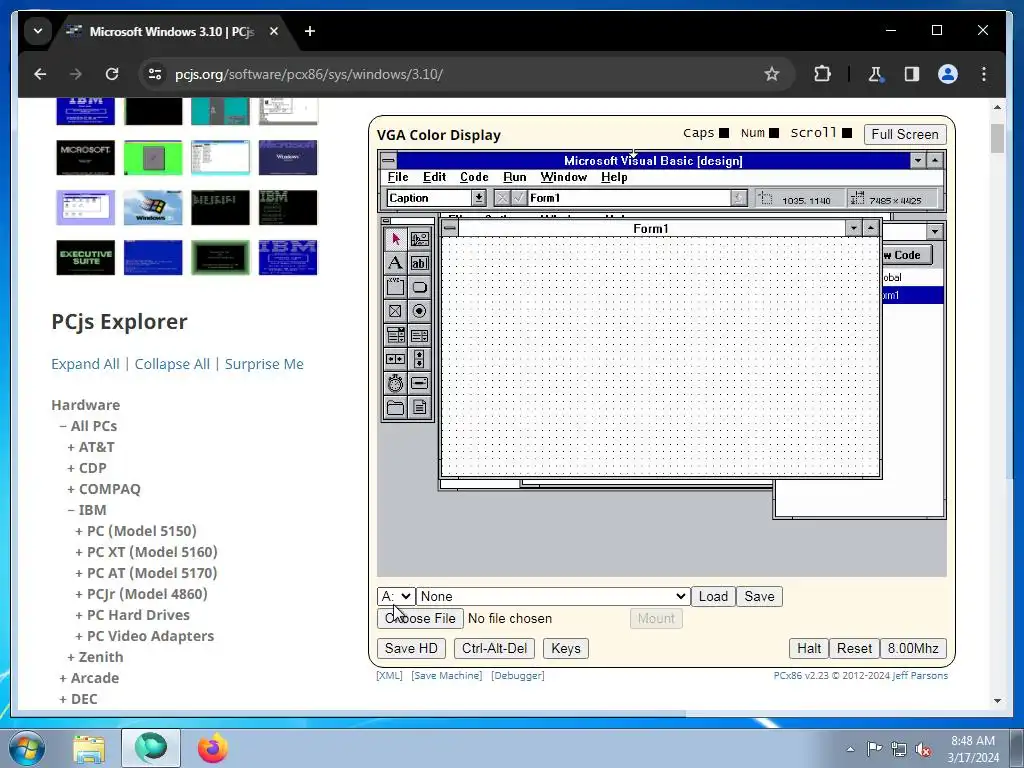
Task: Open the browser three-dot menu
Action: (984, 74)
